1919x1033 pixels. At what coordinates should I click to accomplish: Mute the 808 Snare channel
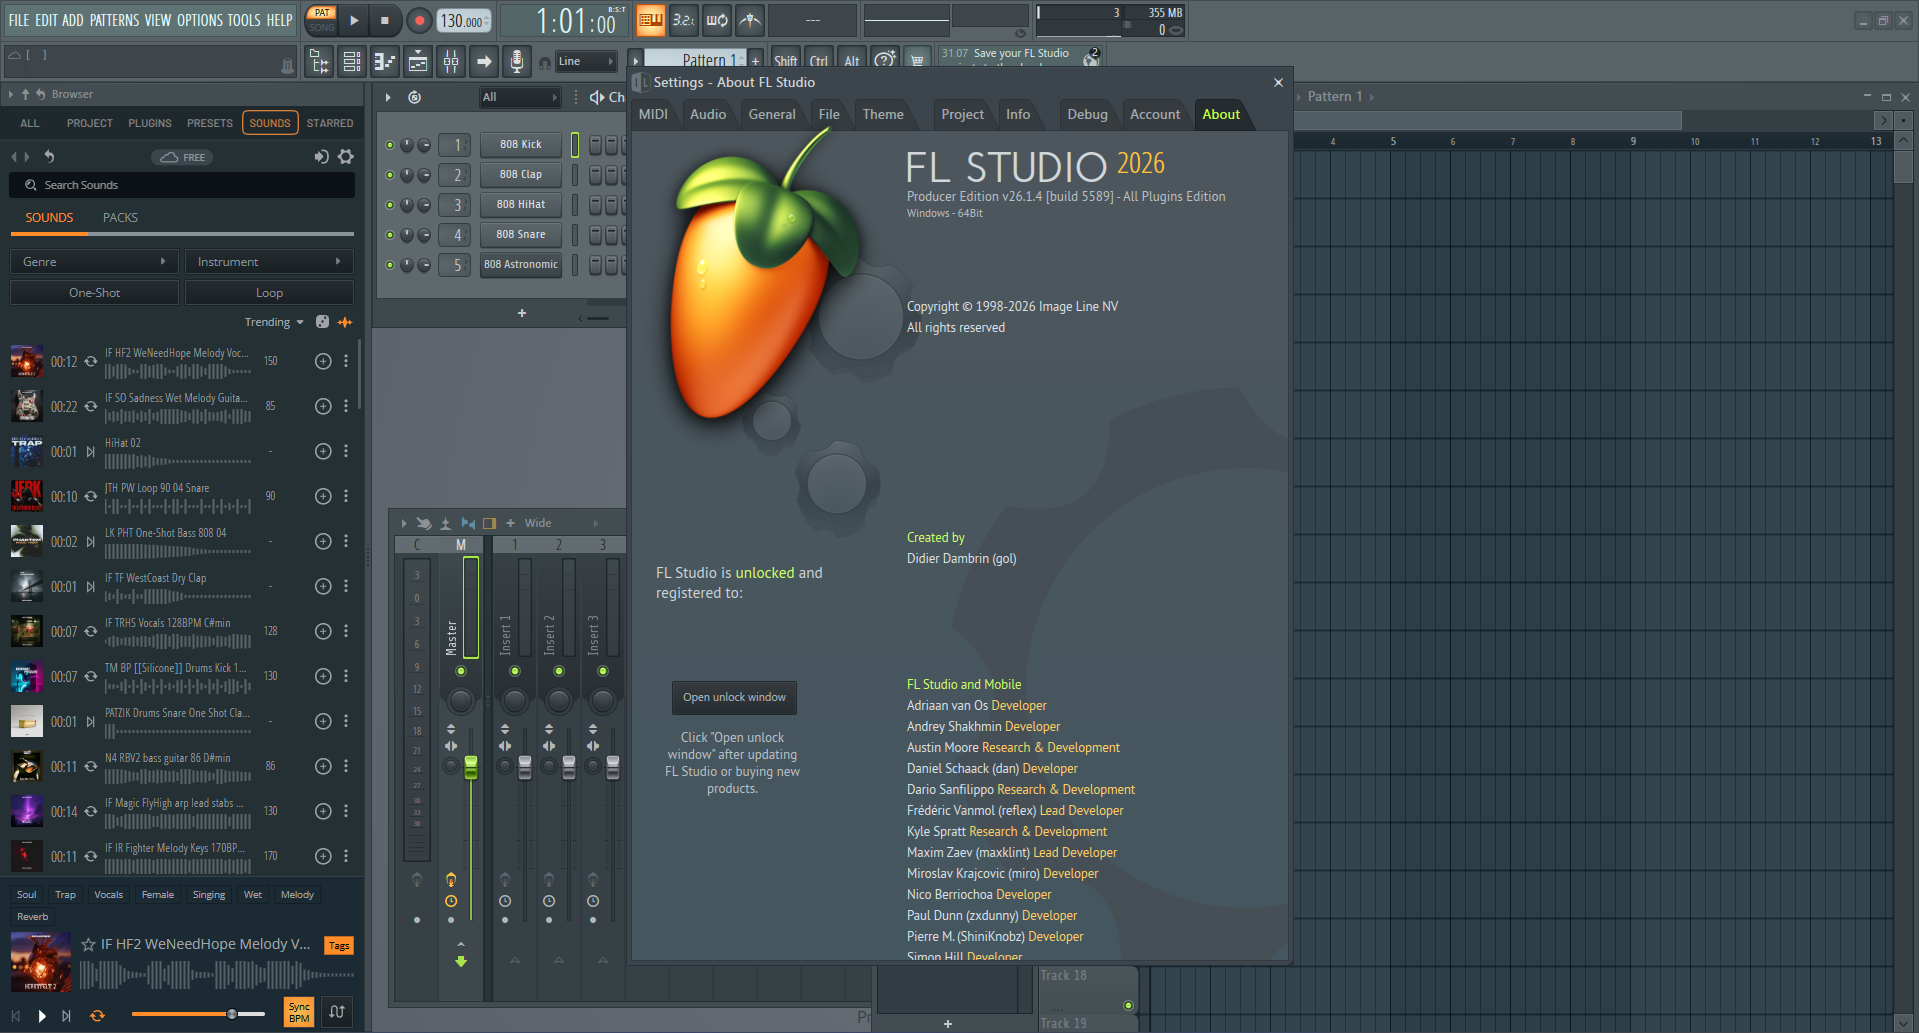[390, 235]
